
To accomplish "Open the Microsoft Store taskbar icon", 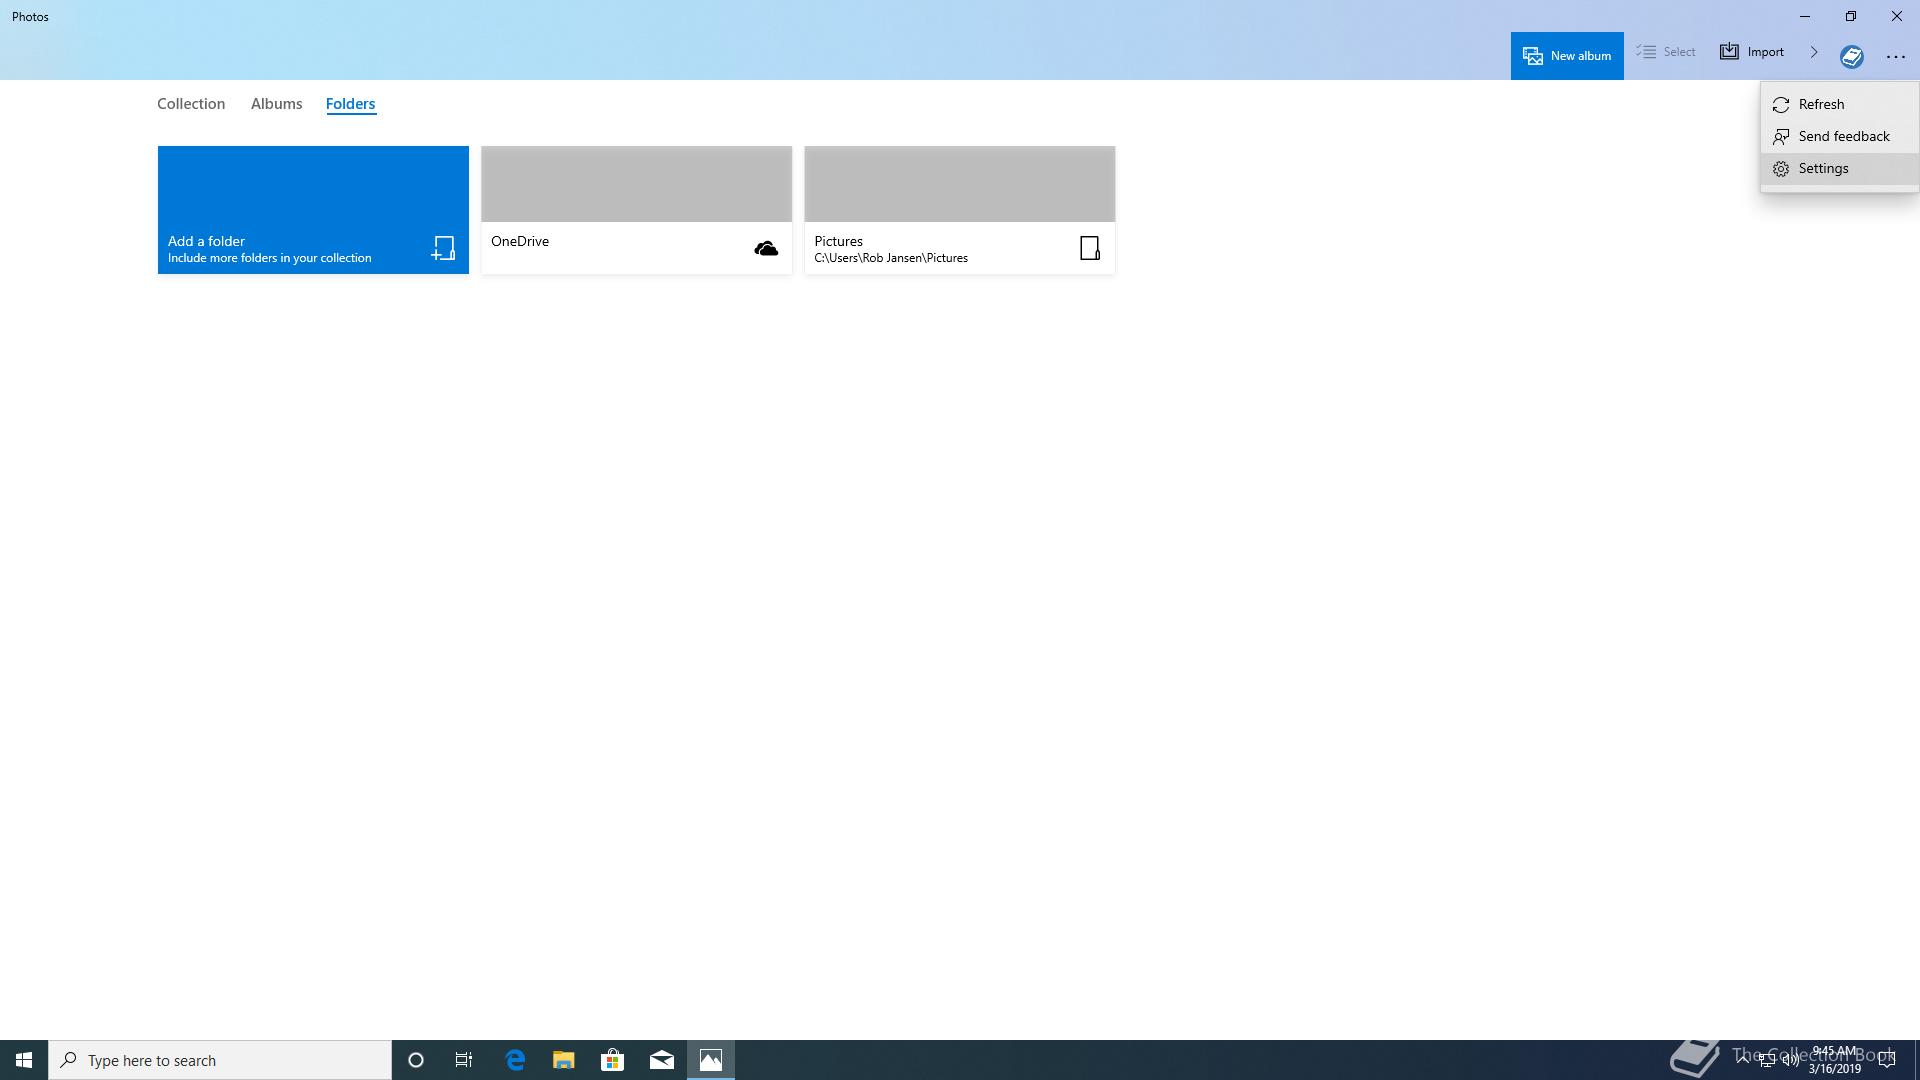I will 612,1060.
